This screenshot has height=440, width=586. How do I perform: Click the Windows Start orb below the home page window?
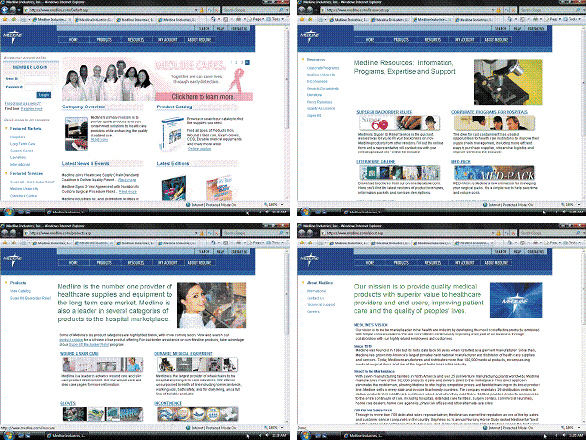click(x=8, y=212)
